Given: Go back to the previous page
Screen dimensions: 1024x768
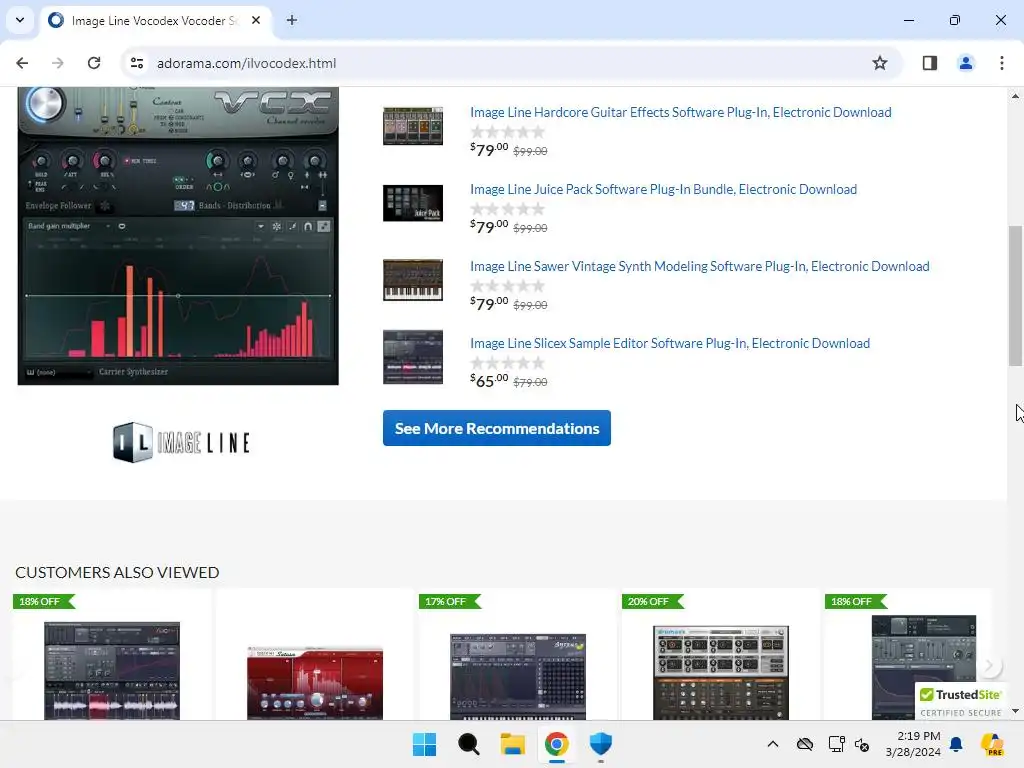Looking at the screenshot, I should (22, 63).
